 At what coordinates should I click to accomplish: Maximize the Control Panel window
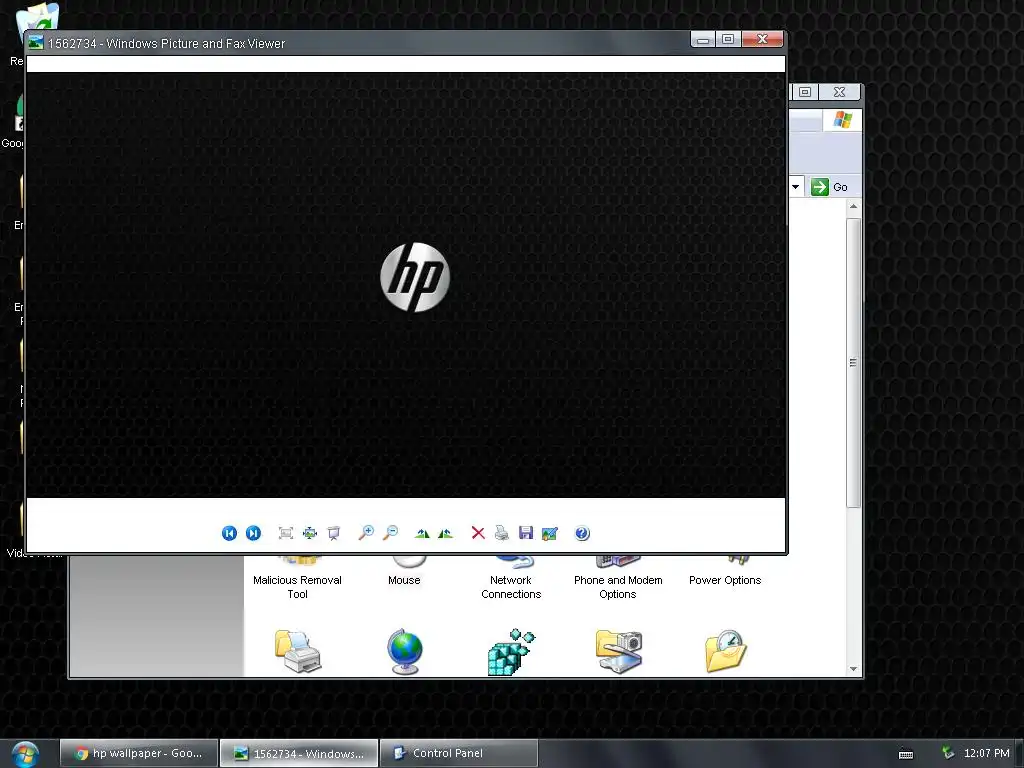pos(805,92)
